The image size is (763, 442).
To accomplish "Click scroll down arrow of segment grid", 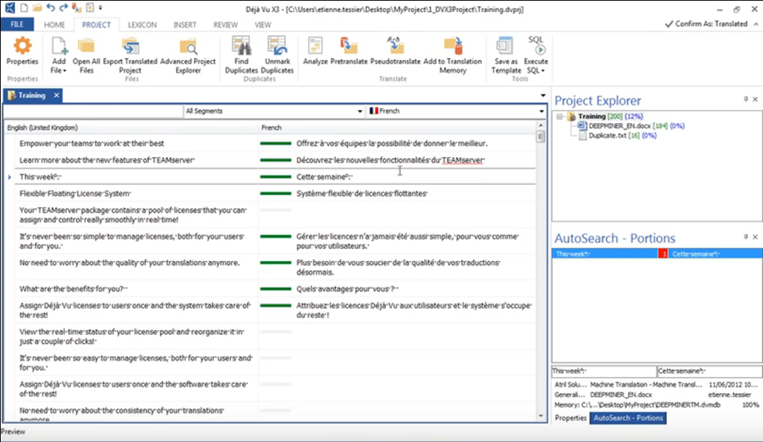I will tap(541, 416).
